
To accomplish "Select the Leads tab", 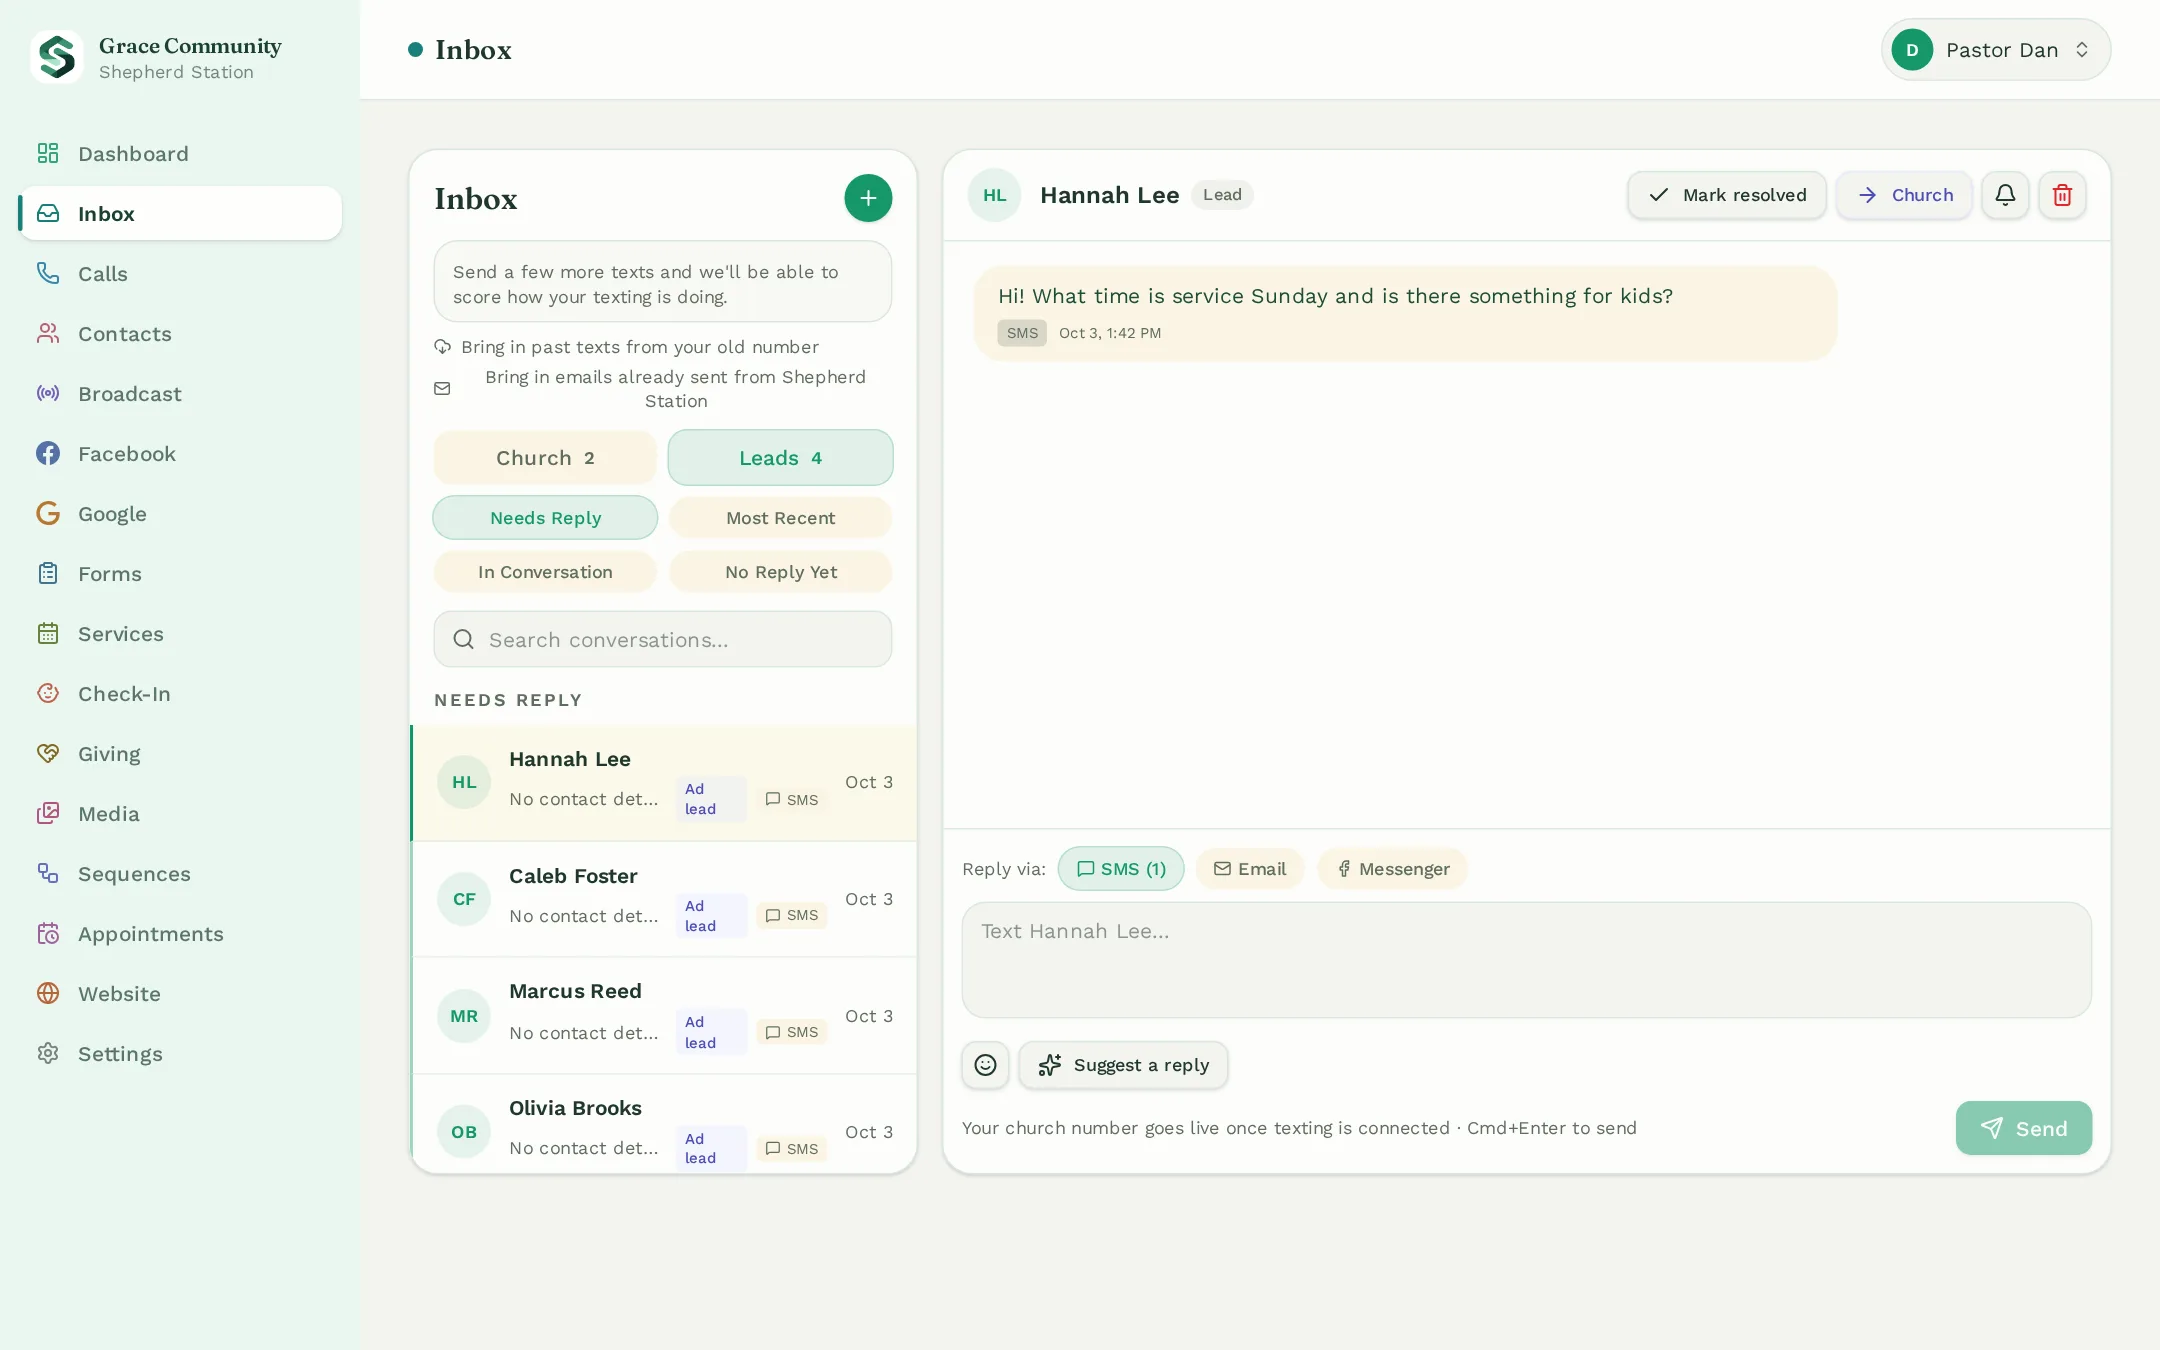I will point(780,458).
